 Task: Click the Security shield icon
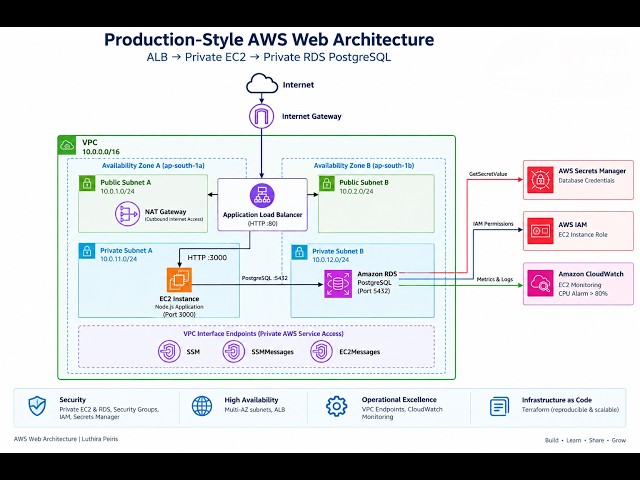37,406
